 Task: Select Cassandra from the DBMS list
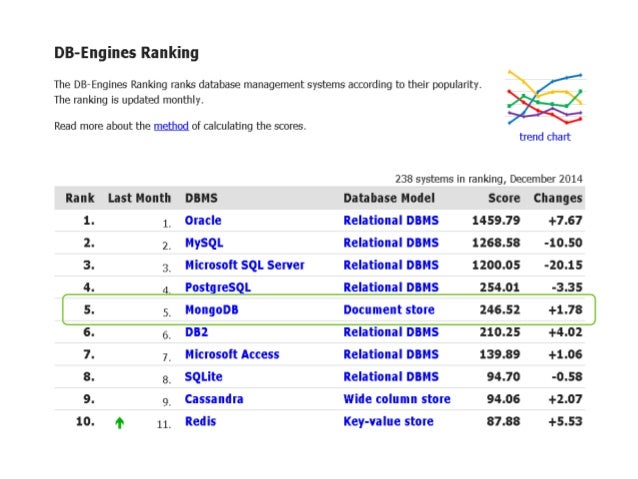click(x=214, y=399)
